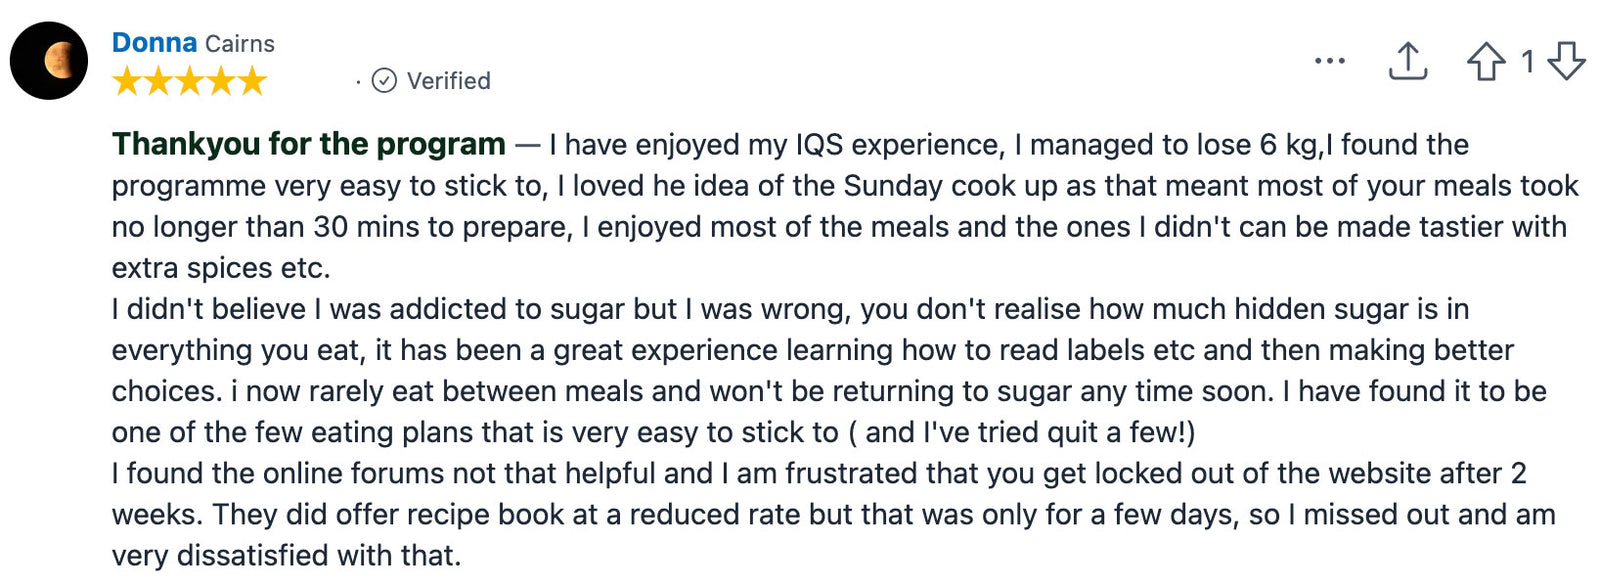This screenshot has height=587, width=1600.
Task: Click the Verified label text
Action: point(448,81)
